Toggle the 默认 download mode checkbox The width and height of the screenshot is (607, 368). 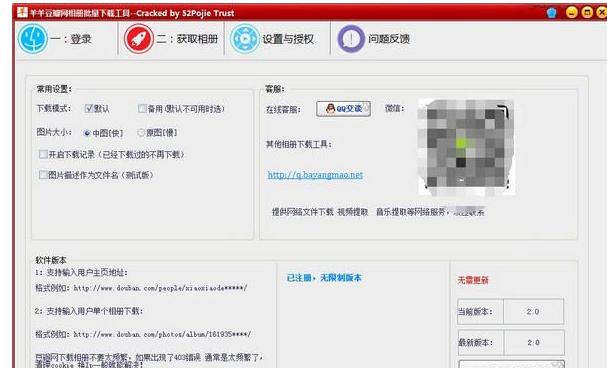(89, 109)
